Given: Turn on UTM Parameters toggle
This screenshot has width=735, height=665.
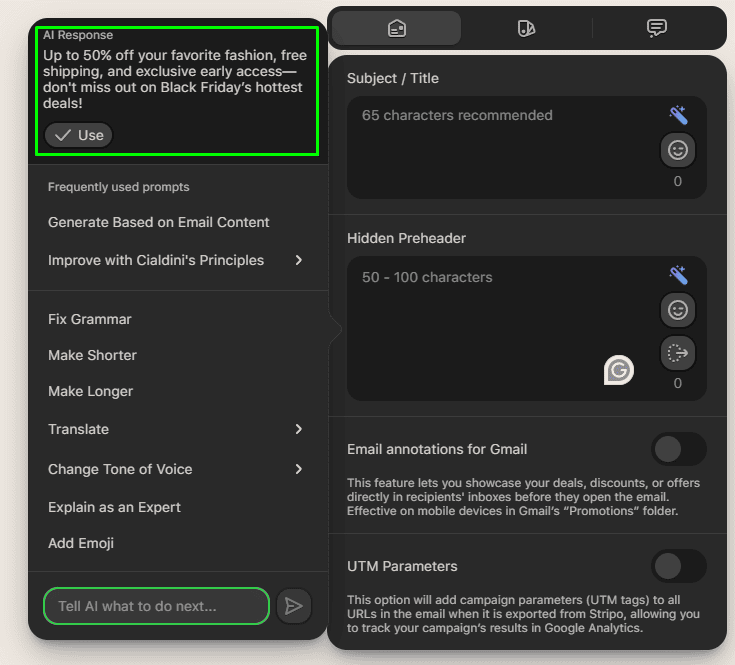Looking at the screenshot, I should 679,566.
